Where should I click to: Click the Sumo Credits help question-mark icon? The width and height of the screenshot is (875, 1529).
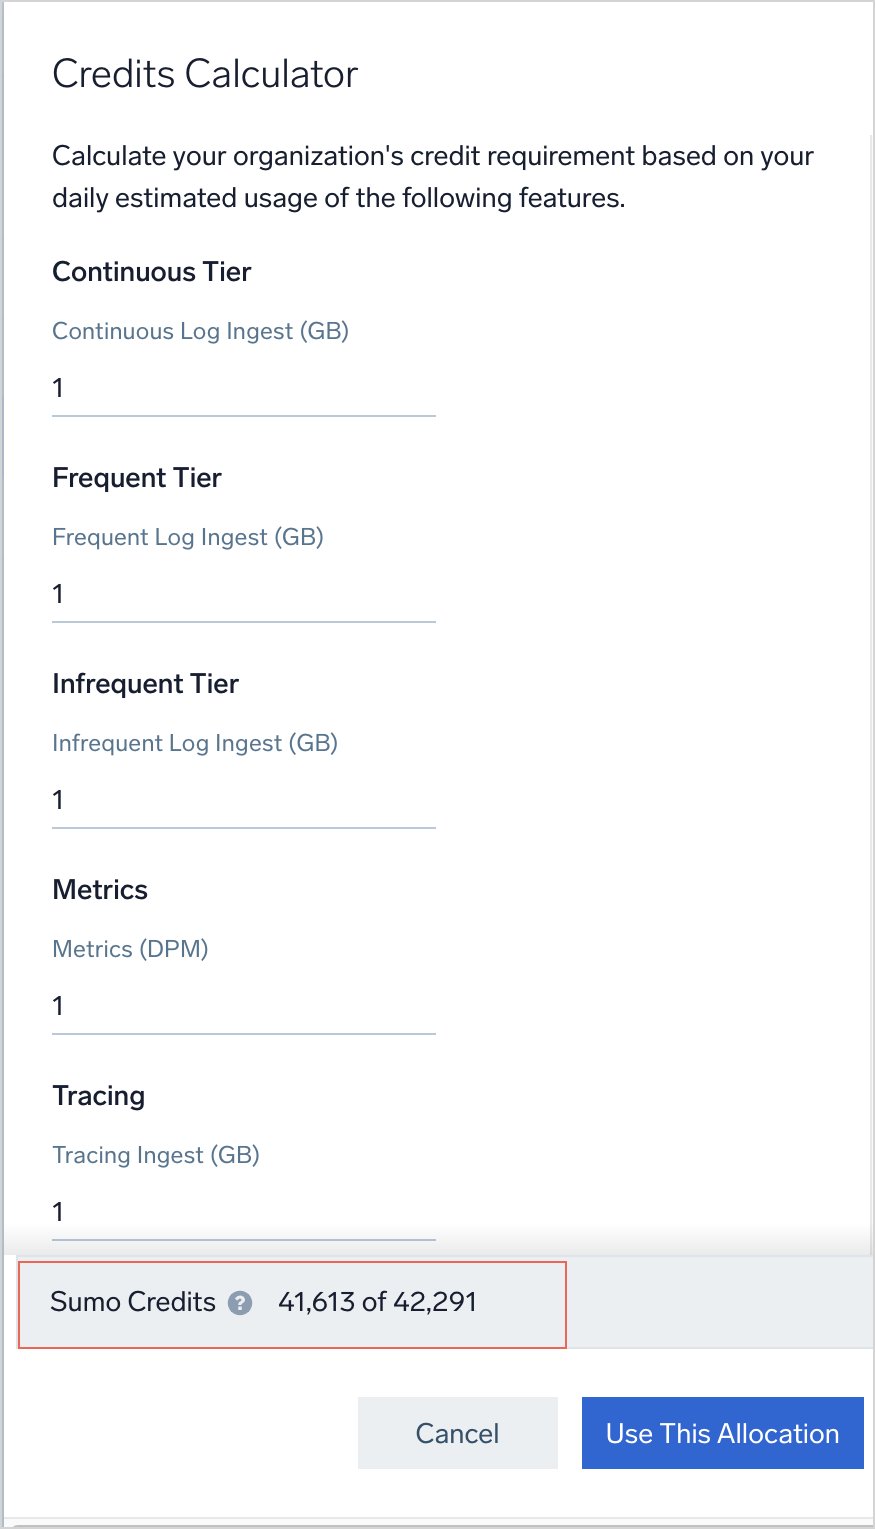[x=240, y=1303]
